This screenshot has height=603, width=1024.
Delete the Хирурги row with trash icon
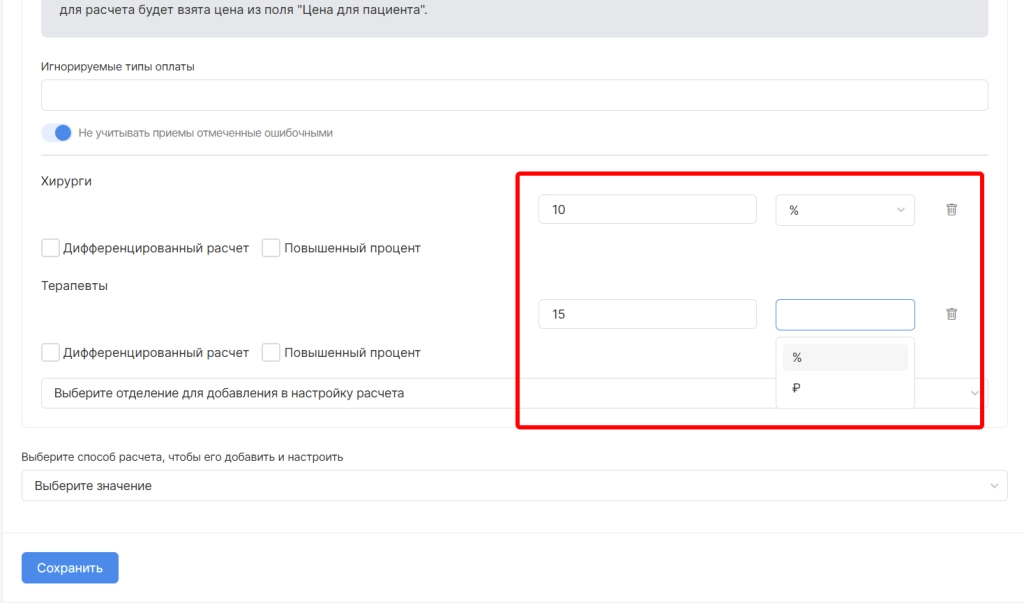point(951,210)
